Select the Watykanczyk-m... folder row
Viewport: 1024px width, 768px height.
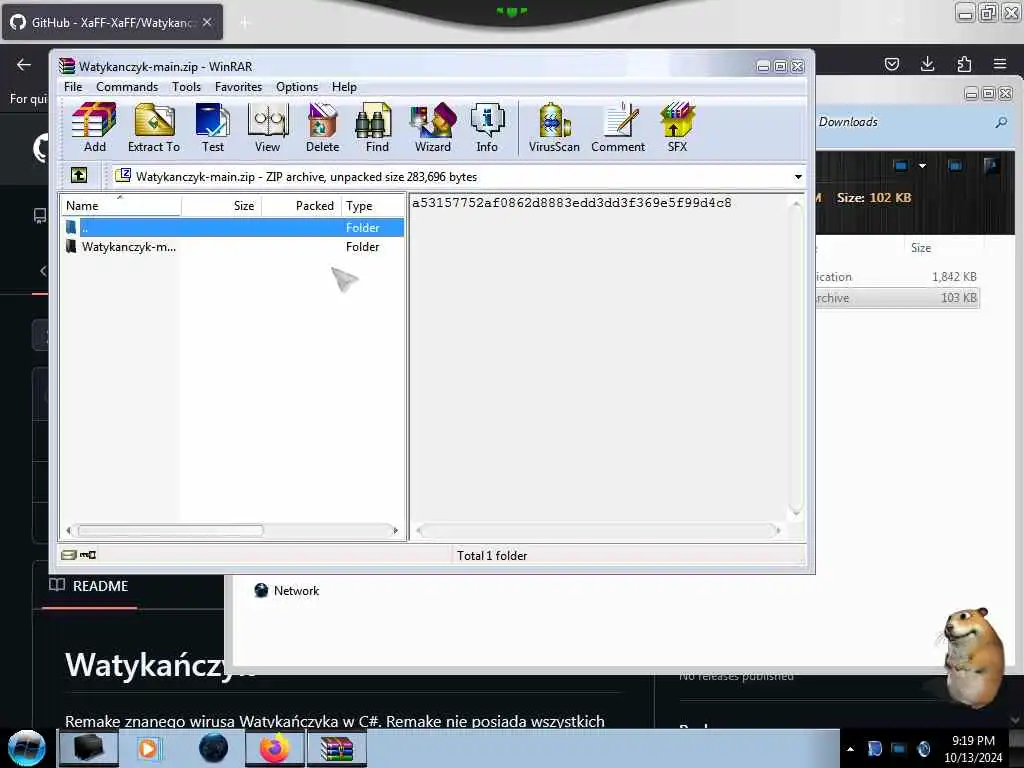point(232,247)
